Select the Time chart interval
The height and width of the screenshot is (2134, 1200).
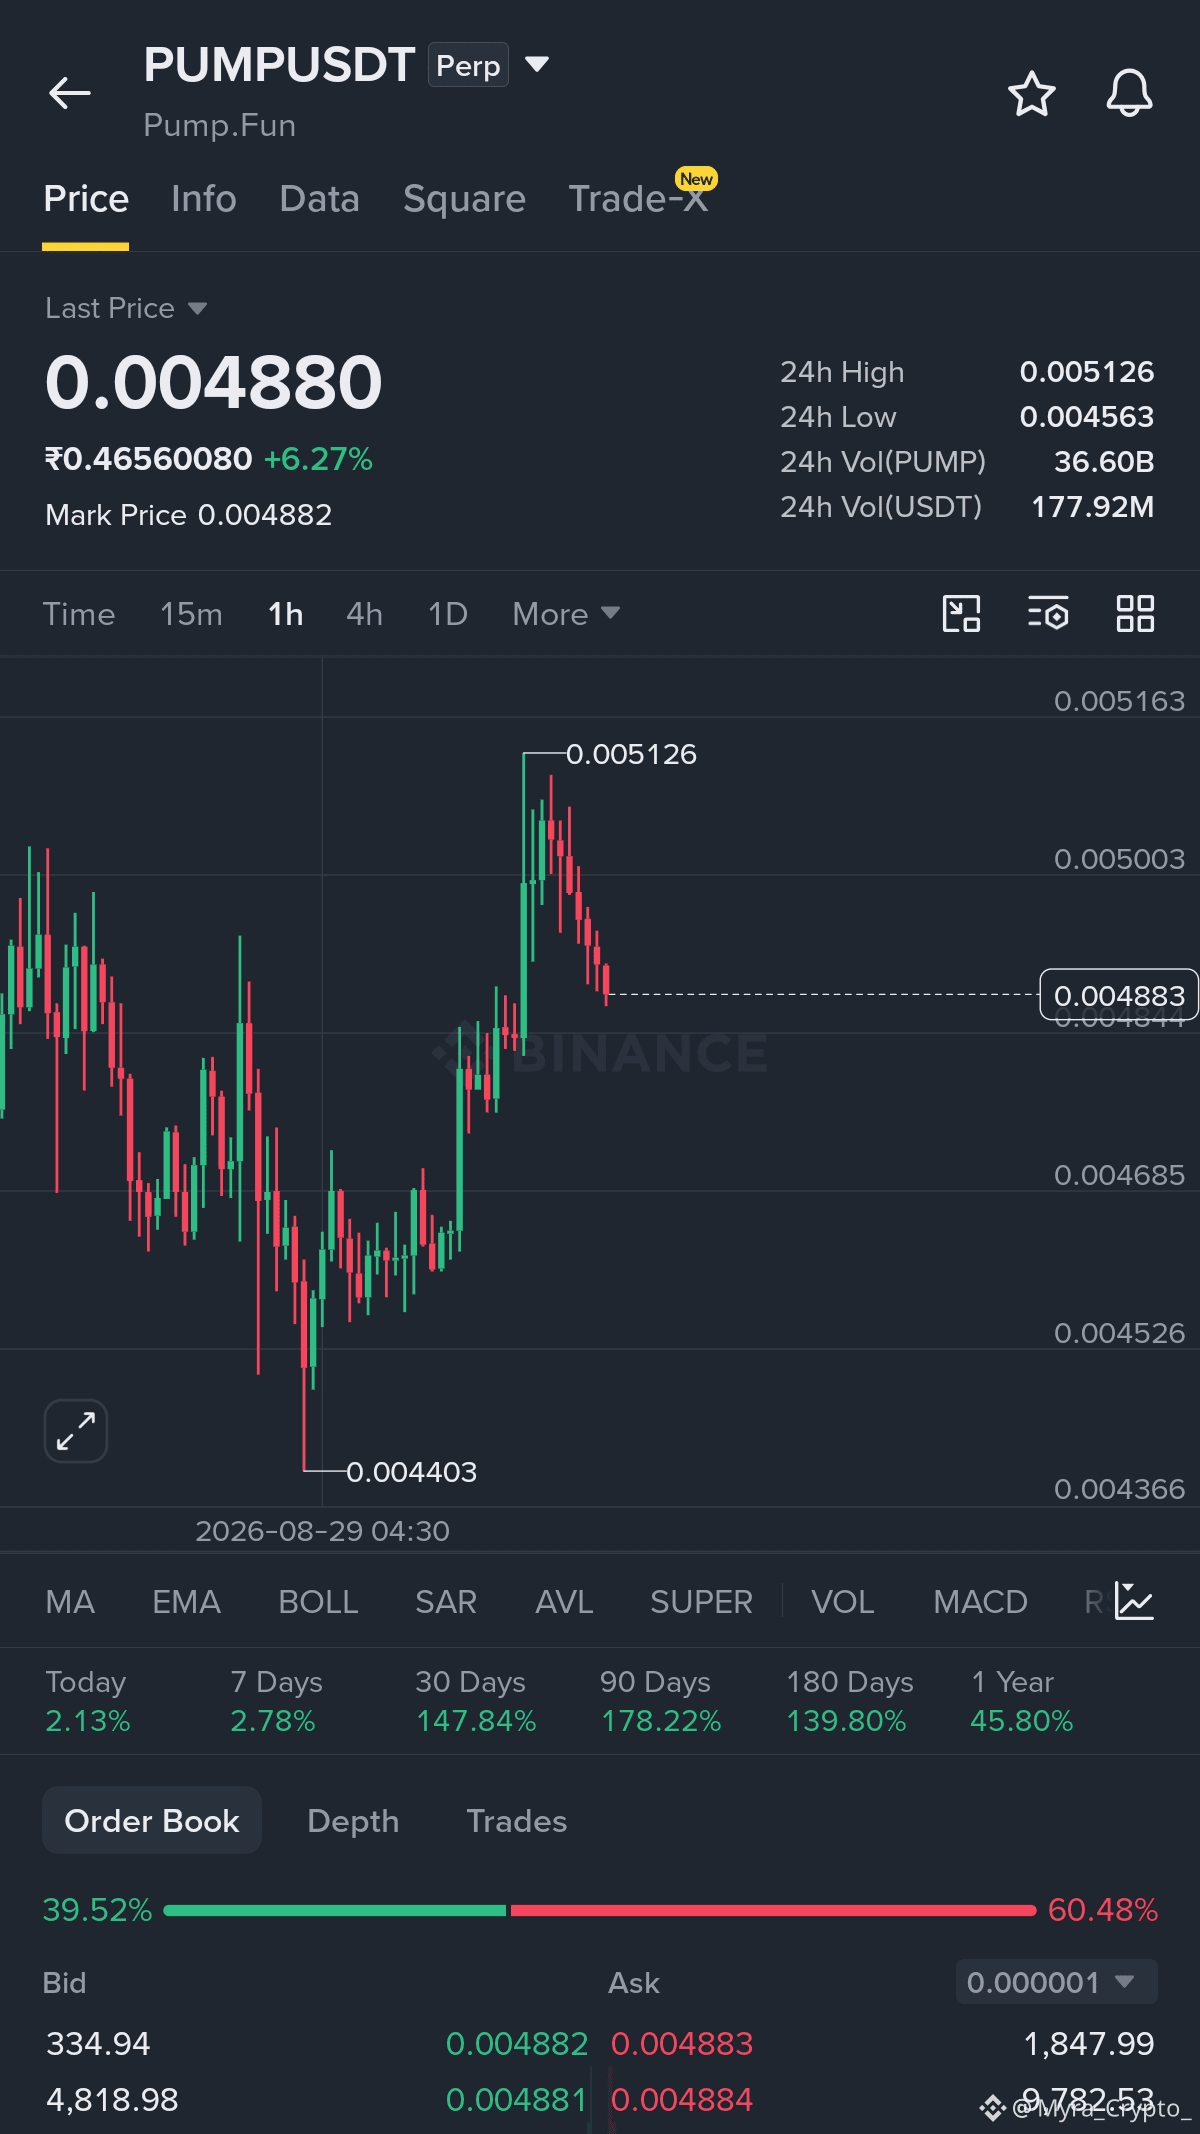(x=79, y=614)
